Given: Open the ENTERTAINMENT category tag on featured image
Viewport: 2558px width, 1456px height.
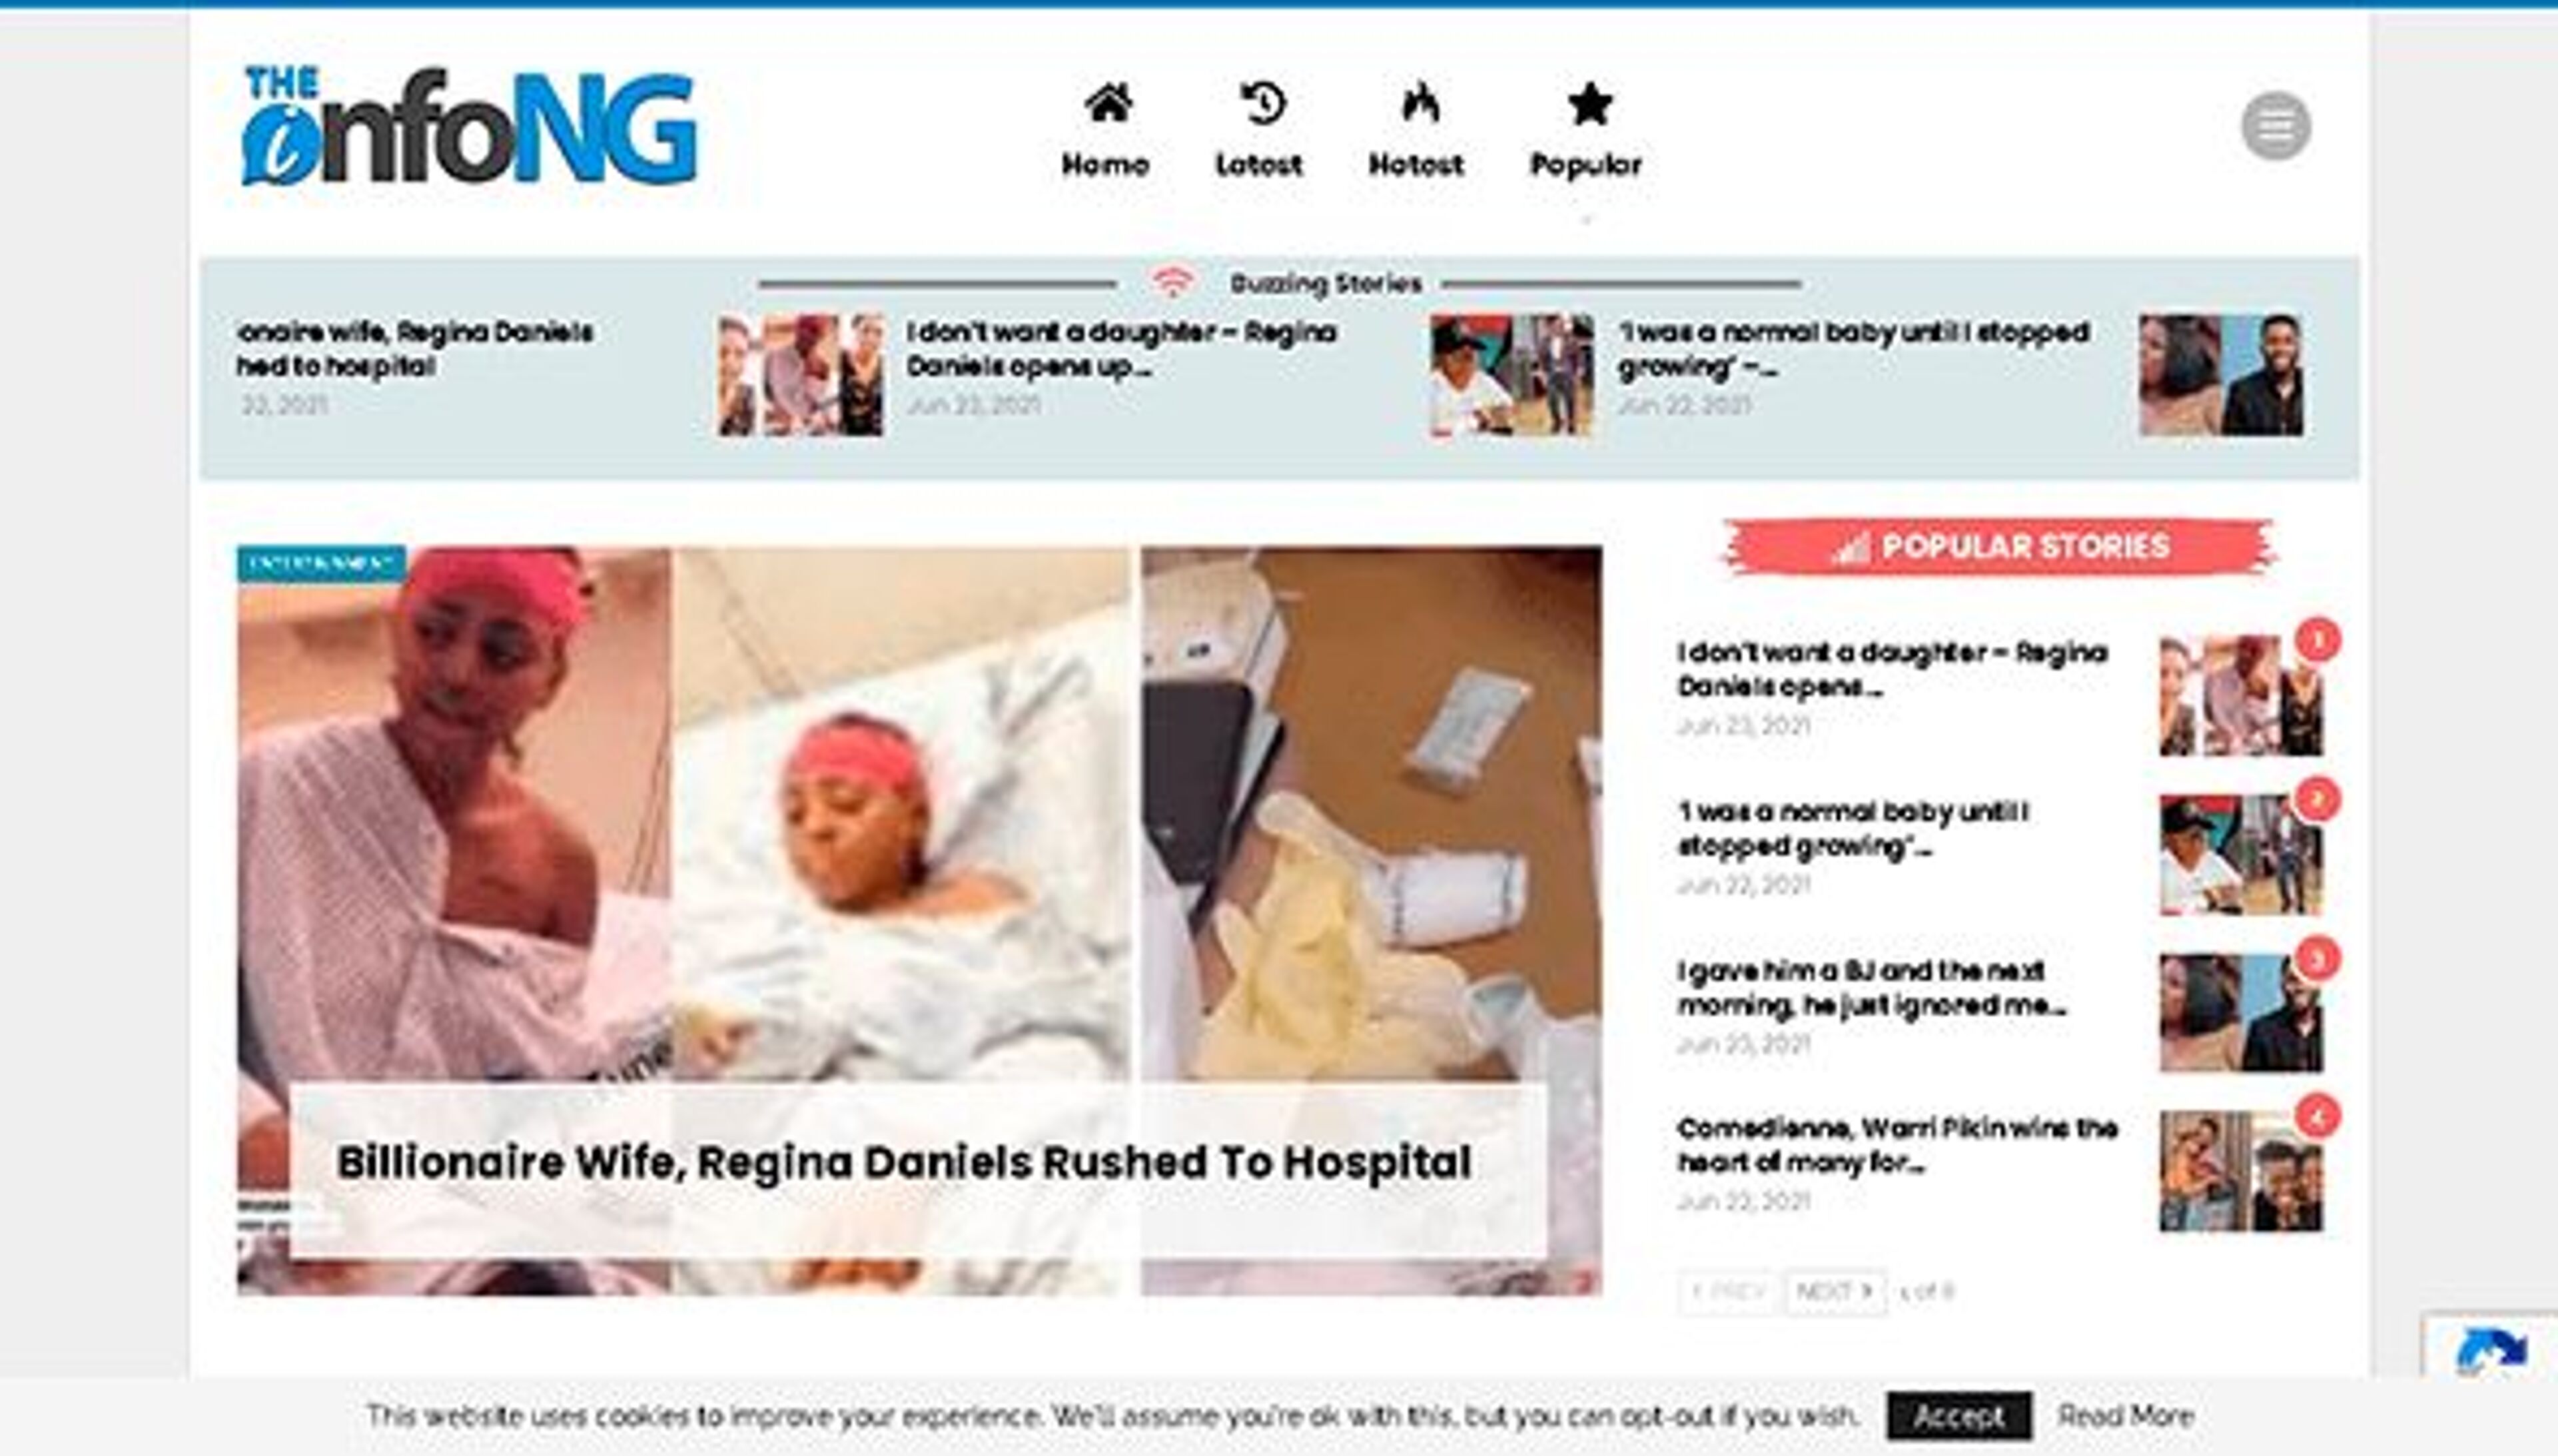Looking at the screenshot, I should 321,563.
